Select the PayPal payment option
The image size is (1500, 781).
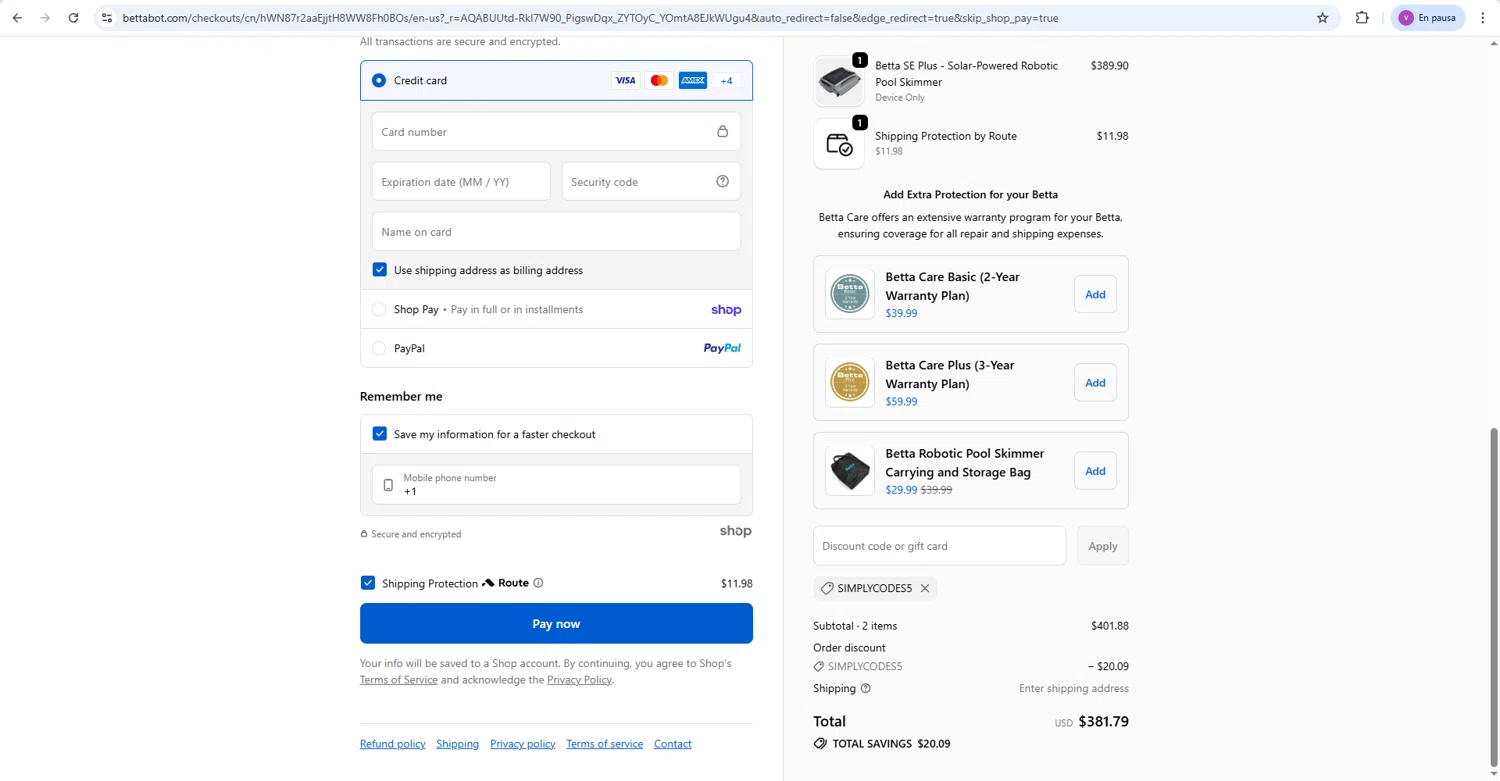click(379, 348)
